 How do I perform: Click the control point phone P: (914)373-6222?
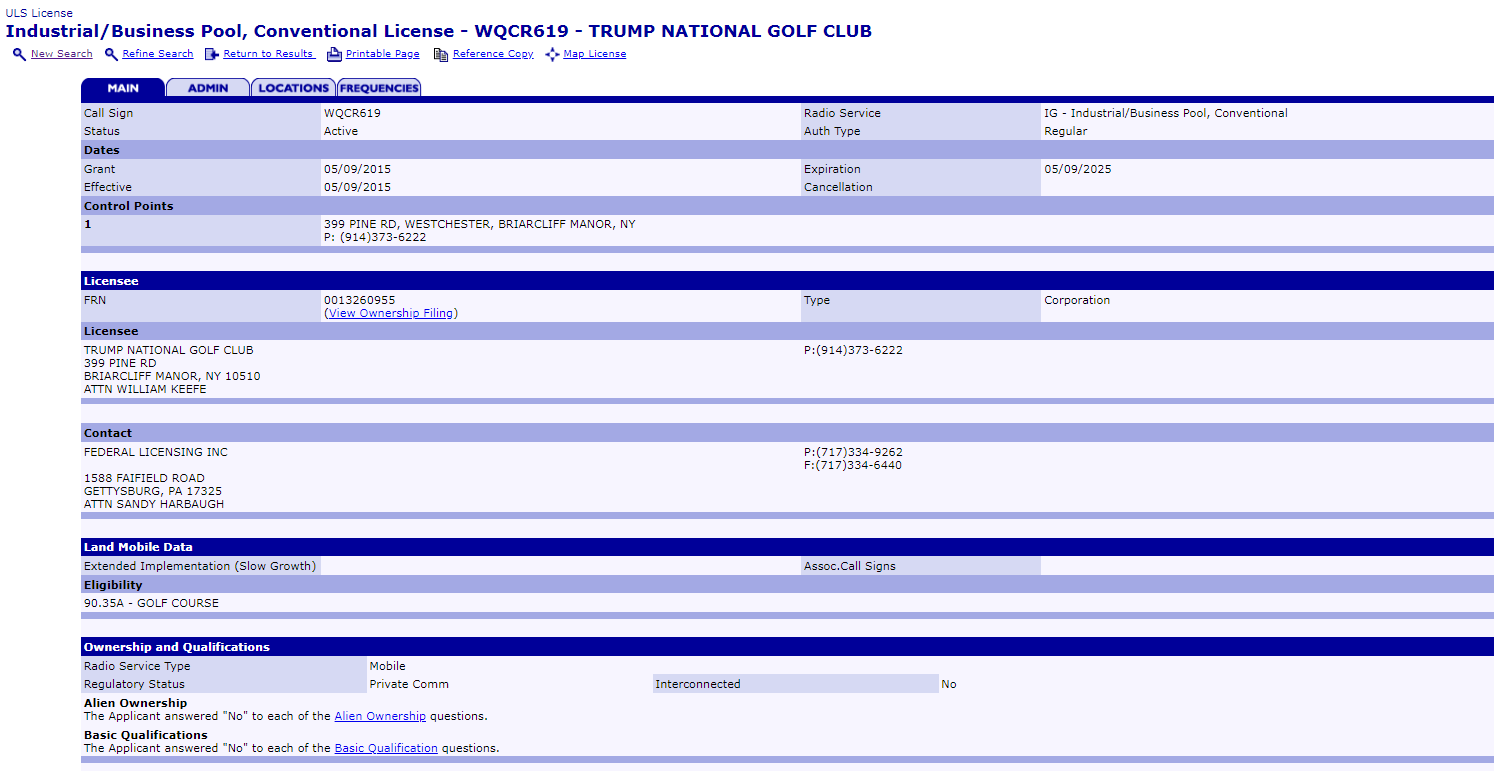[375, 237]
